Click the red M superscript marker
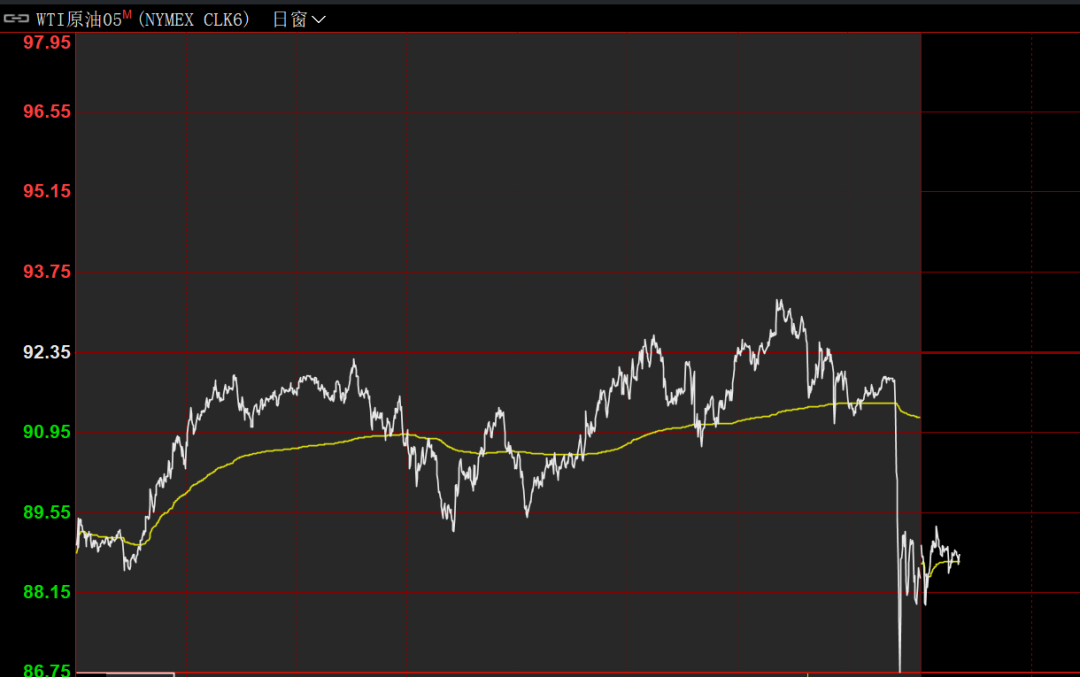The image size is (1080, 677). click(x=127, y=14)
